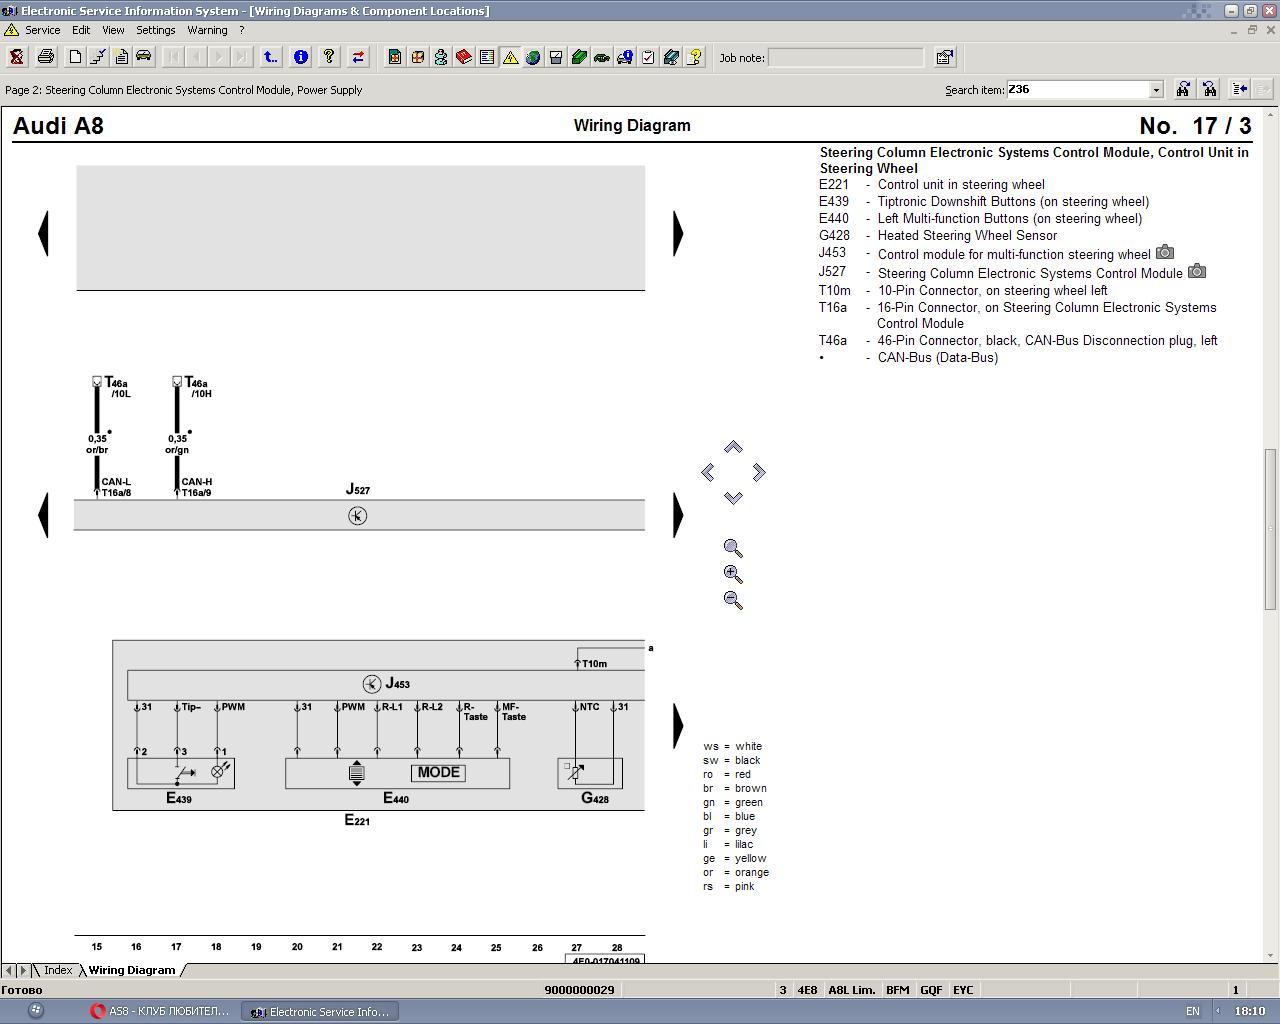Click the red book toolbar icon
Image resolution: width=1280 pixels, height=1024 pixels.
464,57
